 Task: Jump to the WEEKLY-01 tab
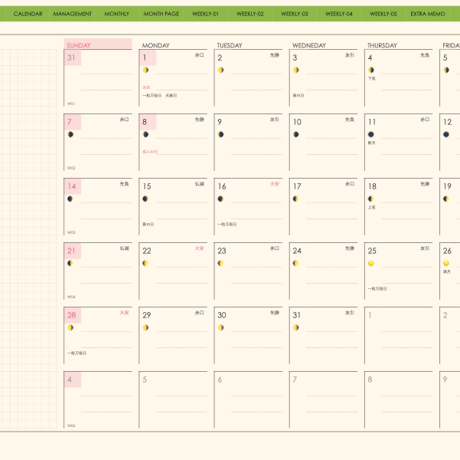click(x=205, y=14)
